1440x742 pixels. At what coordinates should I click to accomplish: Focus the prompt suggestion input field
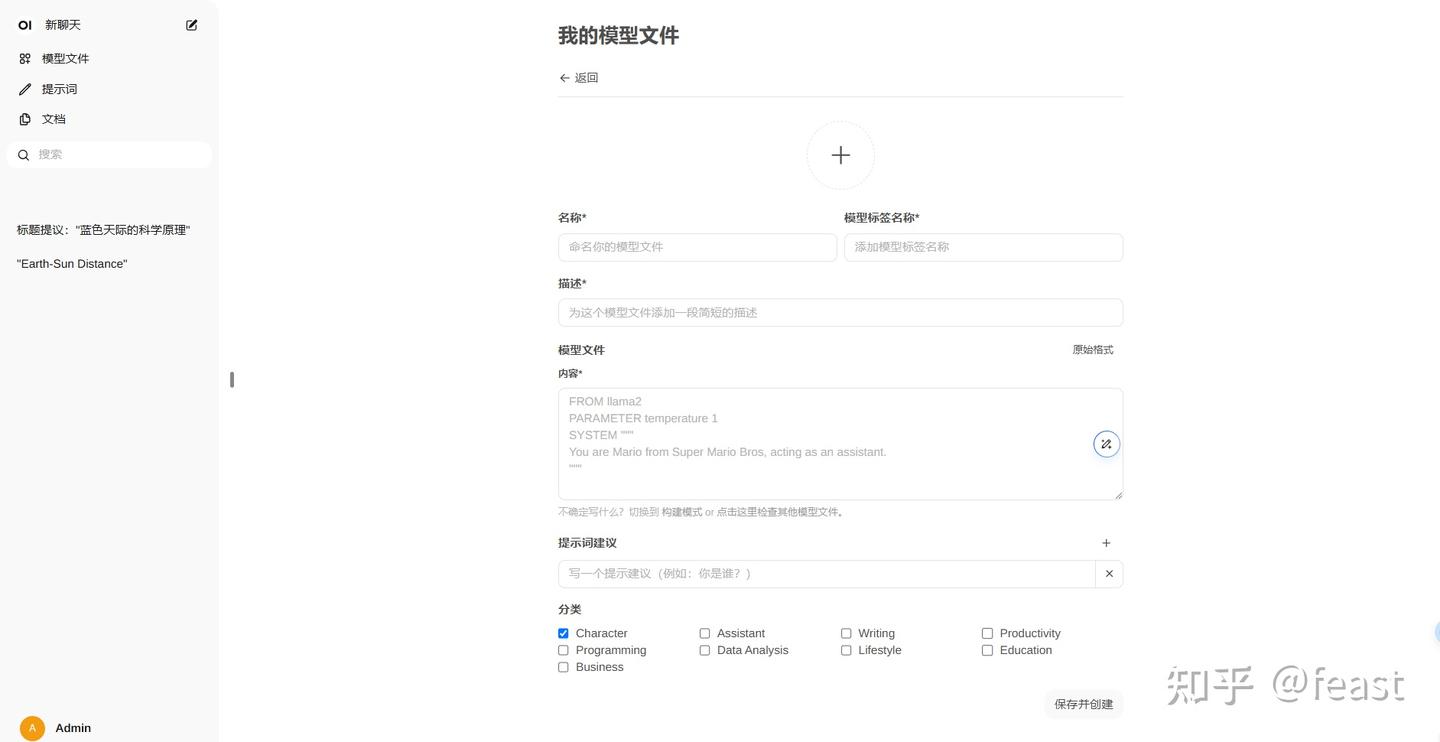tap(827, 574)
